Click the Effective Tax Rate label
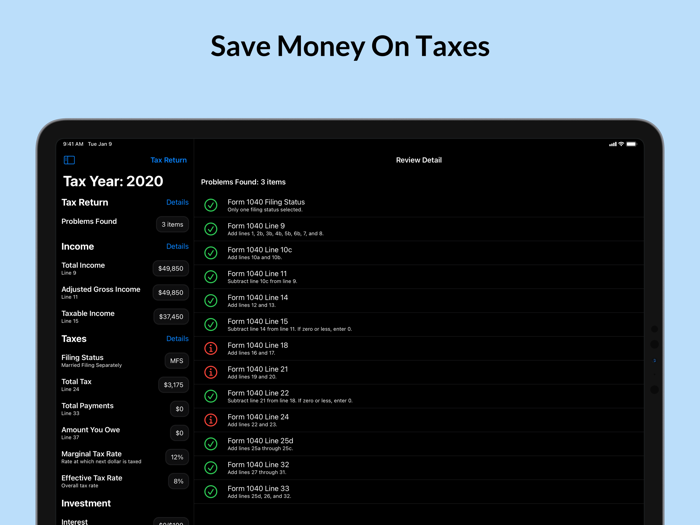700x525 pixels. coord(92,478)
